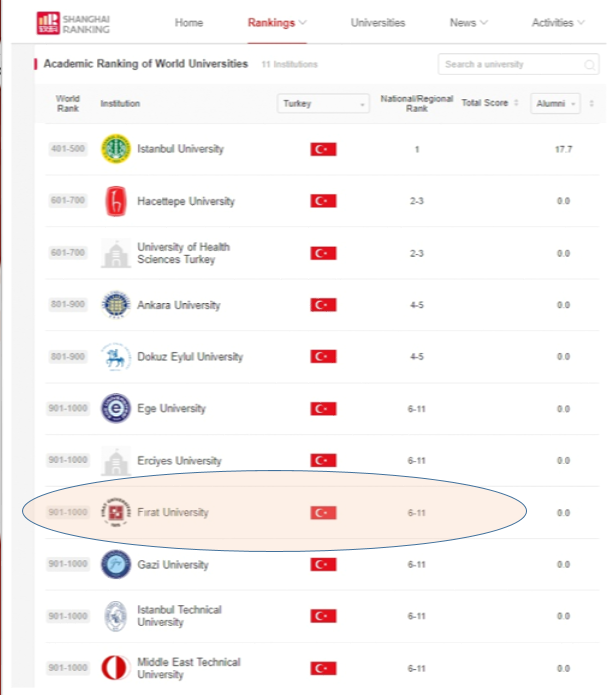Click University of Health Sciences placeholder logo
The width and height of the screenshot is (614, 695).
pyautogui.click(x=116, y=253)
